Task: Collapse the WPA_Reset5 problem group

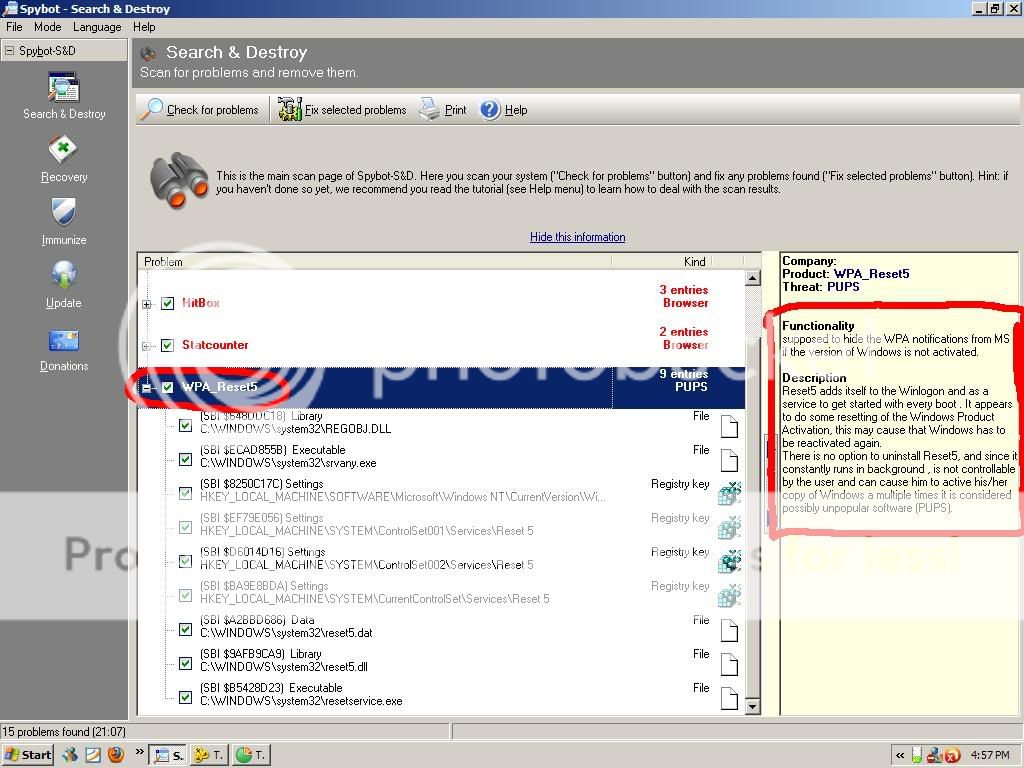Action: (x=147, y=388)
